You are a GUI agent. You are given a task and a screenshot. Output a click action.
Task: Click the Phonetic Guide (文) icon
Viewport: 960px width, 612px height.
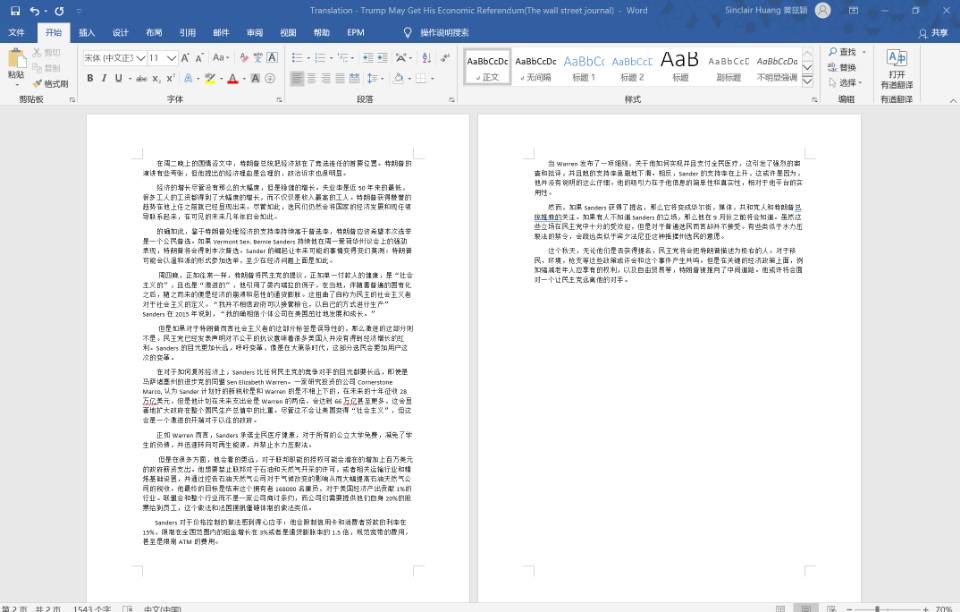[258, 58]
